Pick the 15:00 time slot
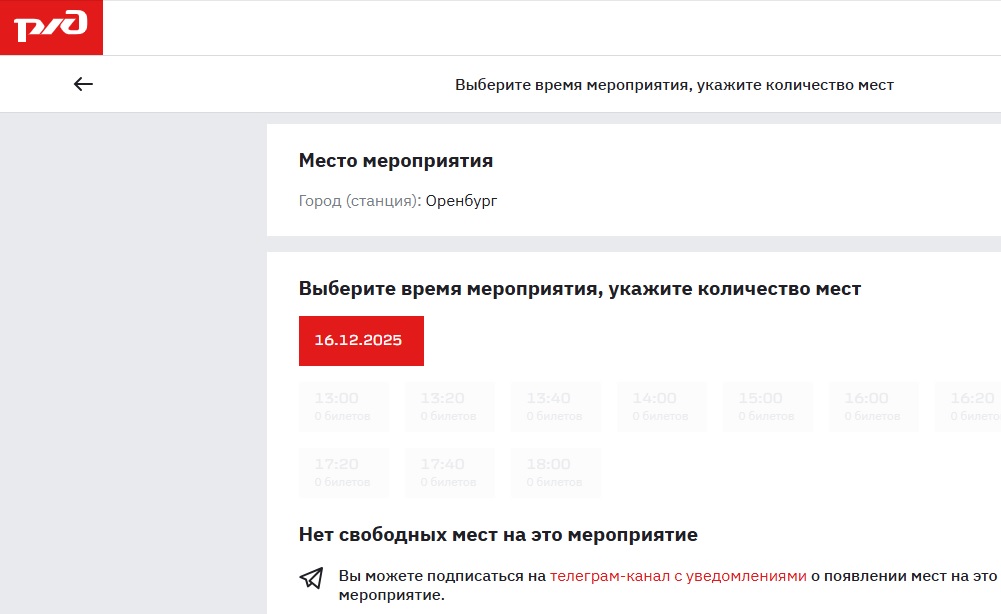The width and height of the screenshot is (1001, 614). (767, 406)
